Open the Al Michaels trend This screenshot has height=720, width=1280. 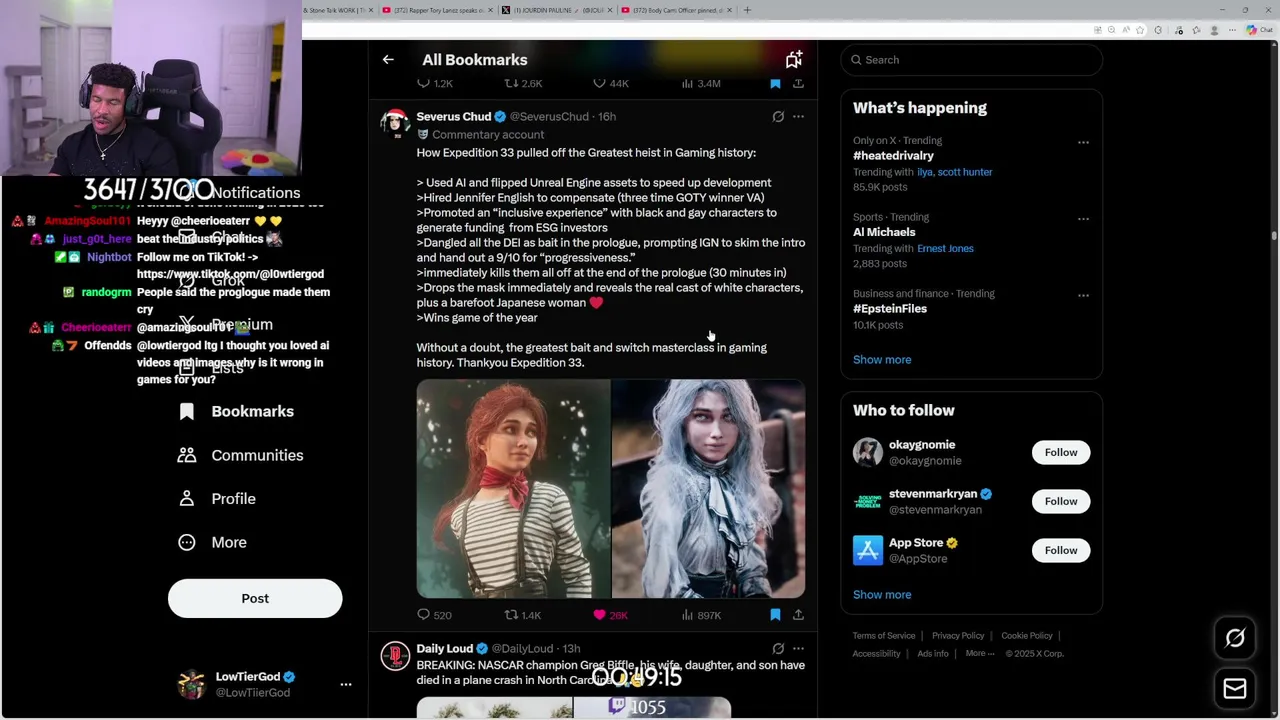pos(884,232)
